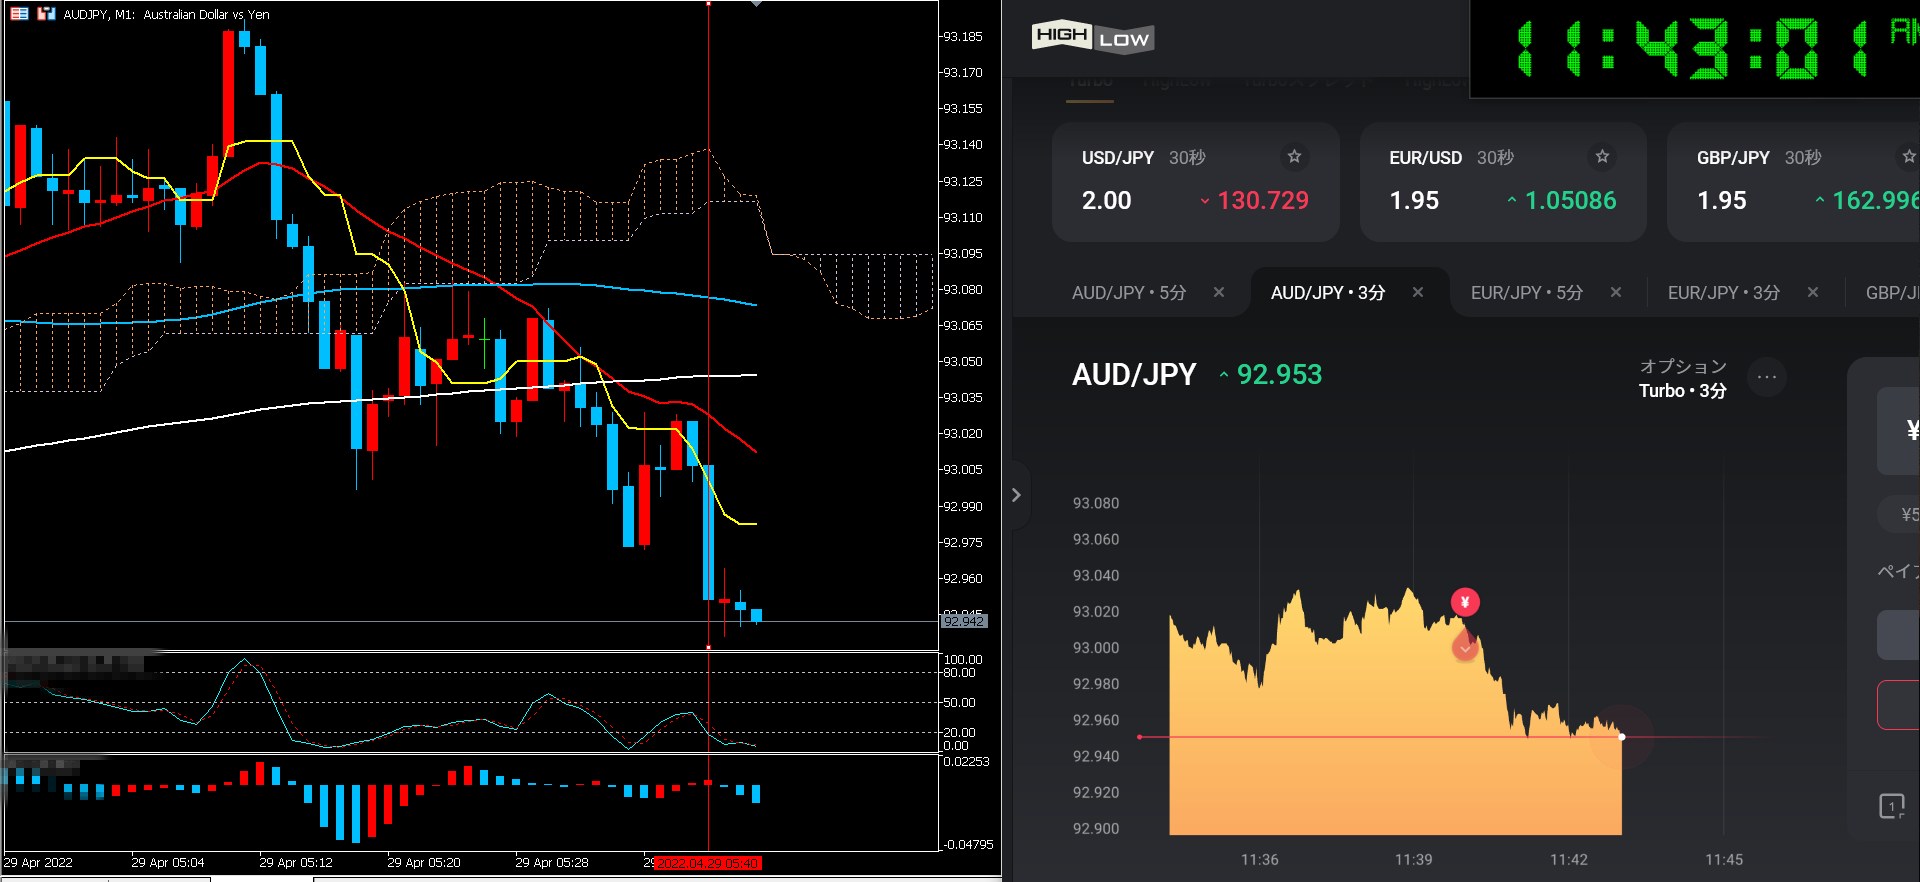Image resolution: width=1920 pixels, height=882 pixels.
Task: Star the GBP/JPY 30秒 card
Action: click(1908, 157)
